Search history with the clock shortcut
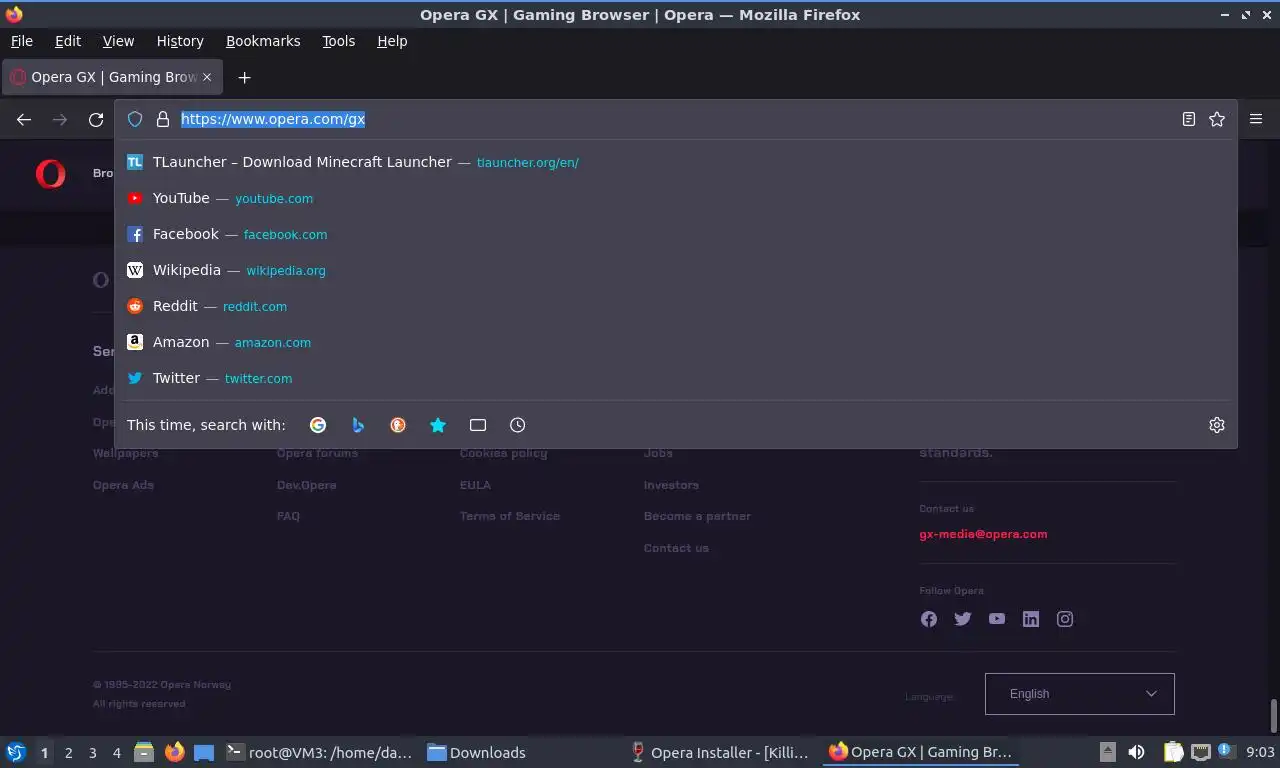This screenshot has width=1280, height=768. click(518, 425)
